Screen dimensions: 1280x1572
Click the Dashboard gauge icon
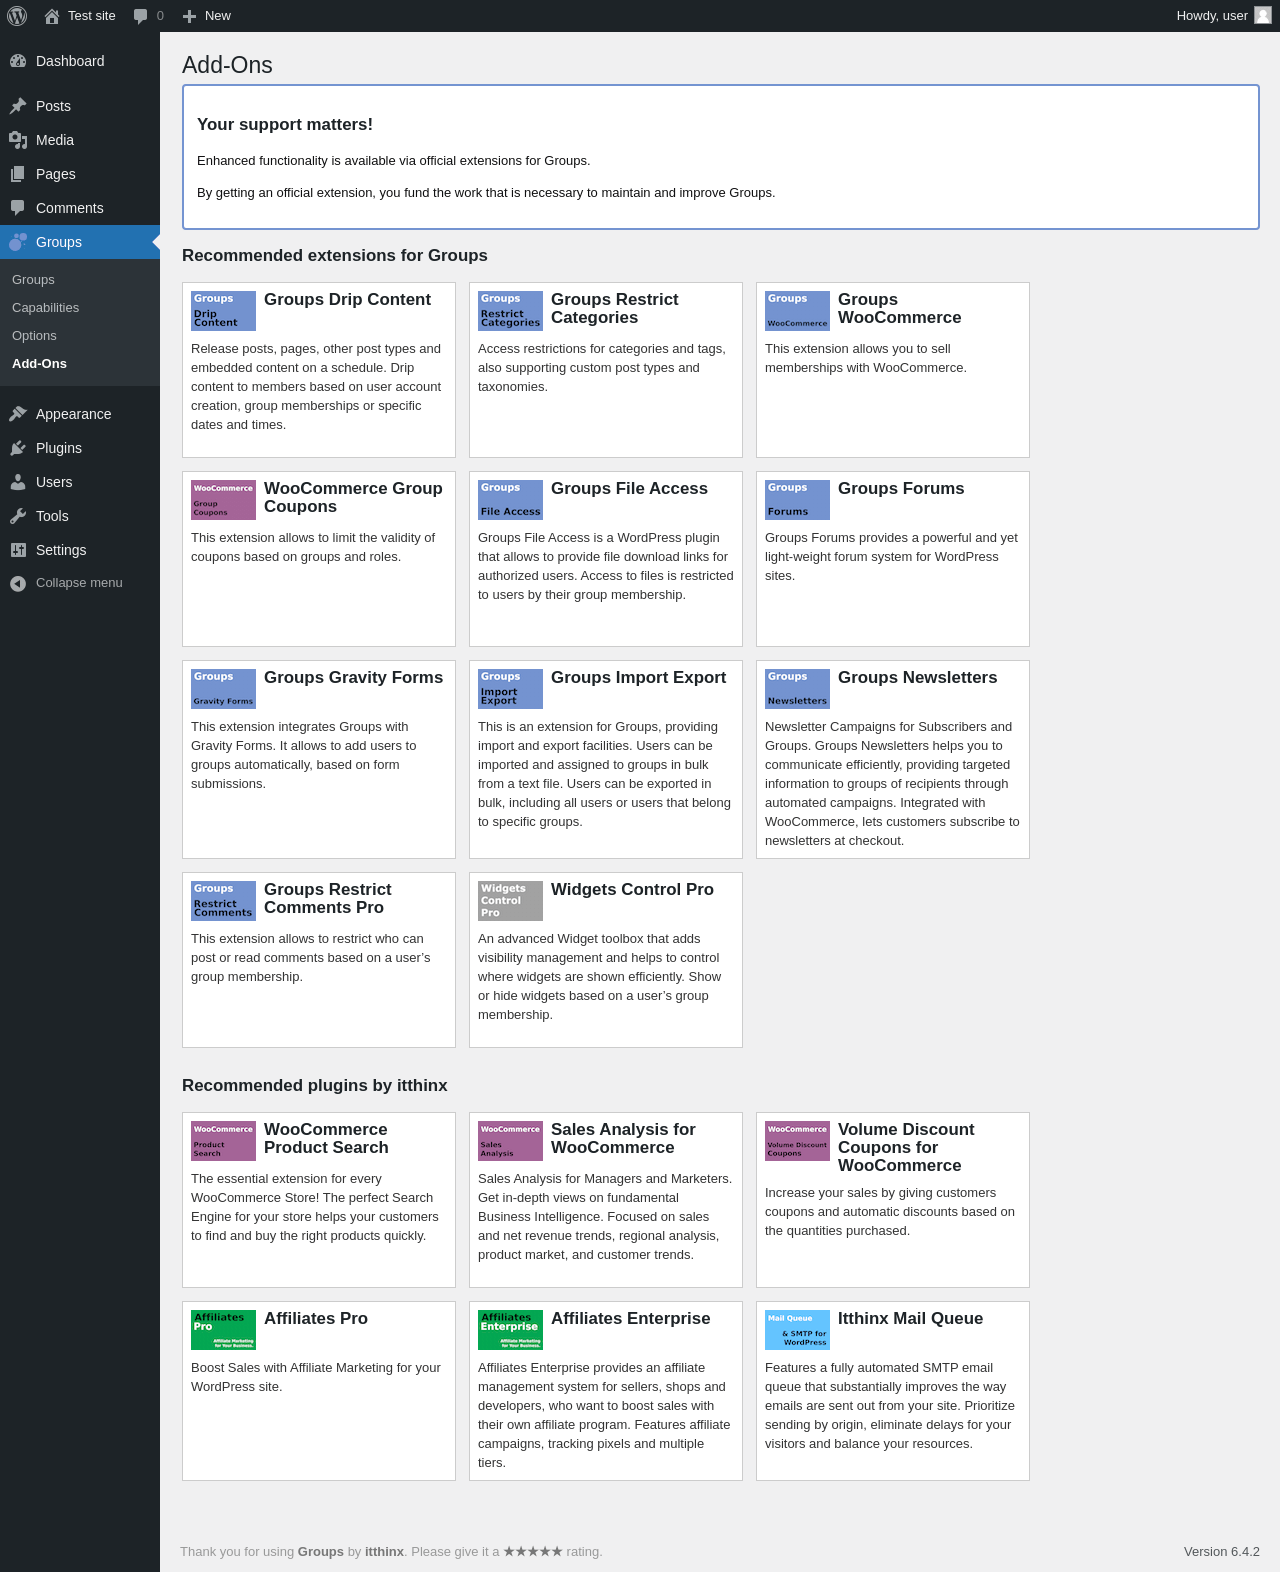tap(18, 61)
